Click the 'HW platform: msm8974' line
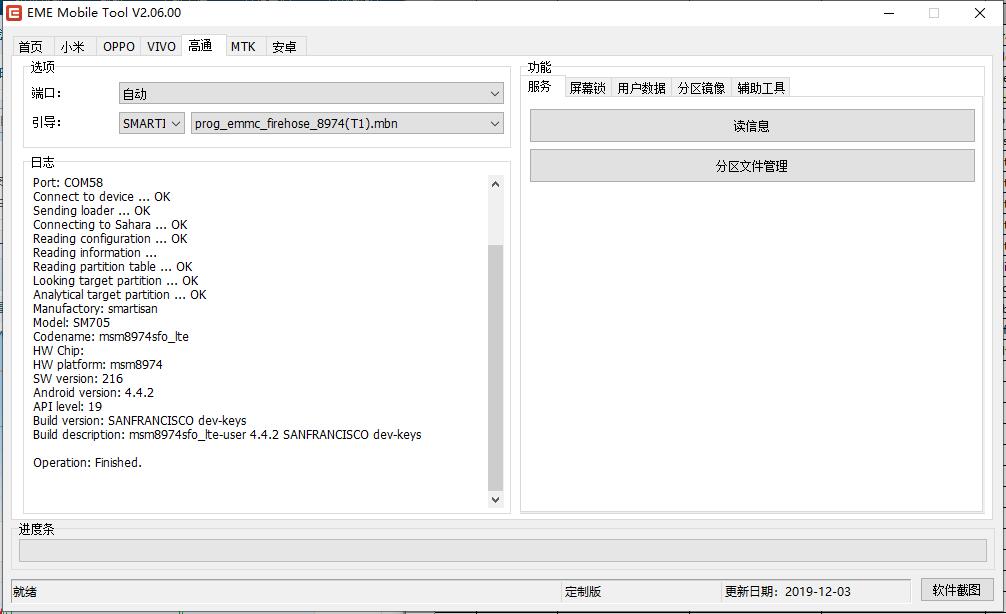The image size is (1006, 614). coord(98,365)
